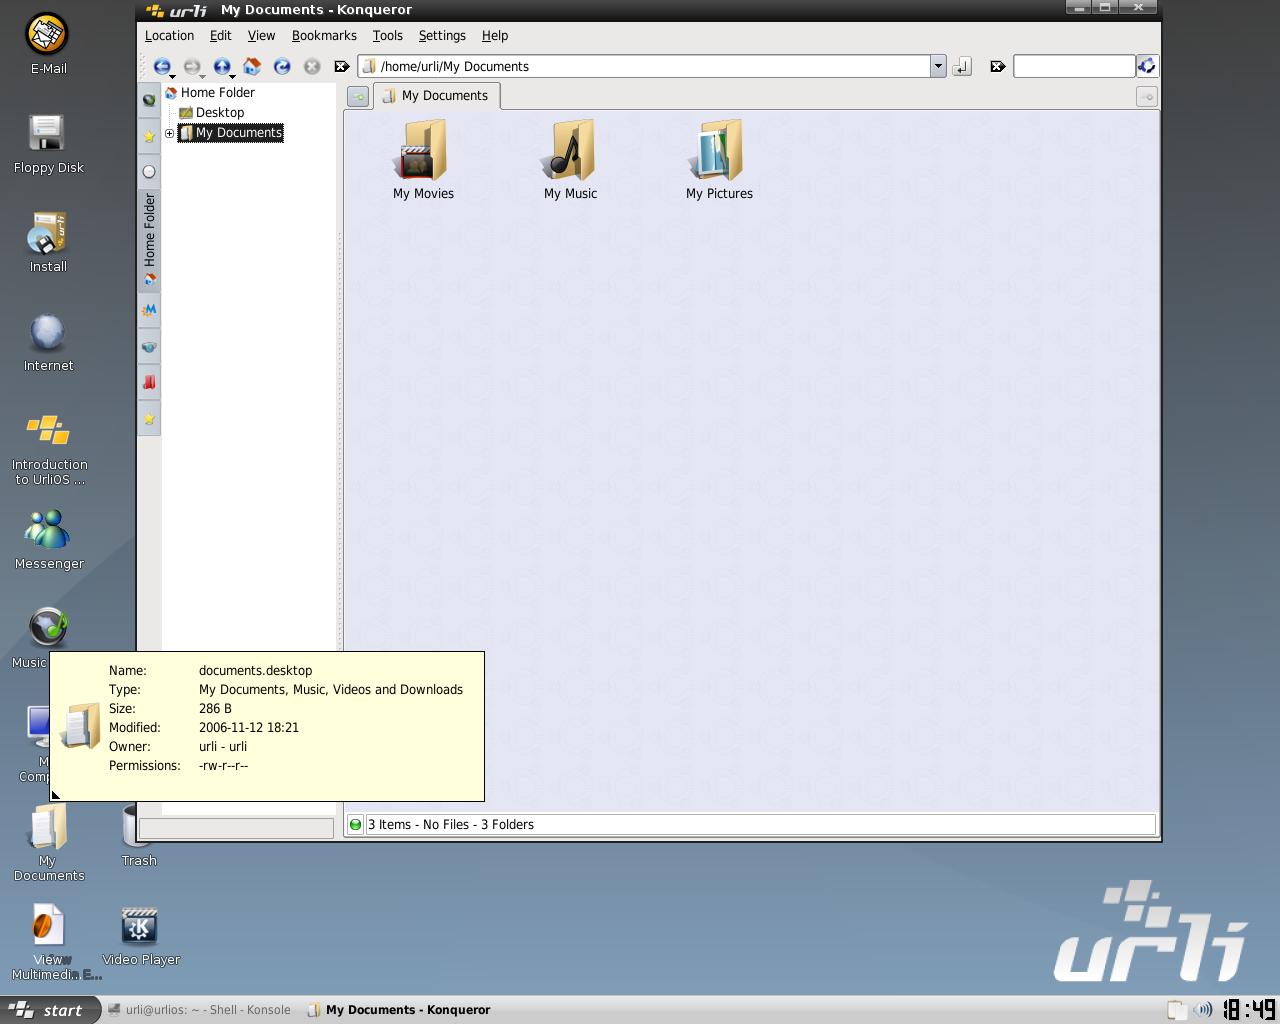The image size is (1280, 1024).
Task: Click the "3 Items - No Files - 3 Folders" status text
Action: [x=451, y=825]
